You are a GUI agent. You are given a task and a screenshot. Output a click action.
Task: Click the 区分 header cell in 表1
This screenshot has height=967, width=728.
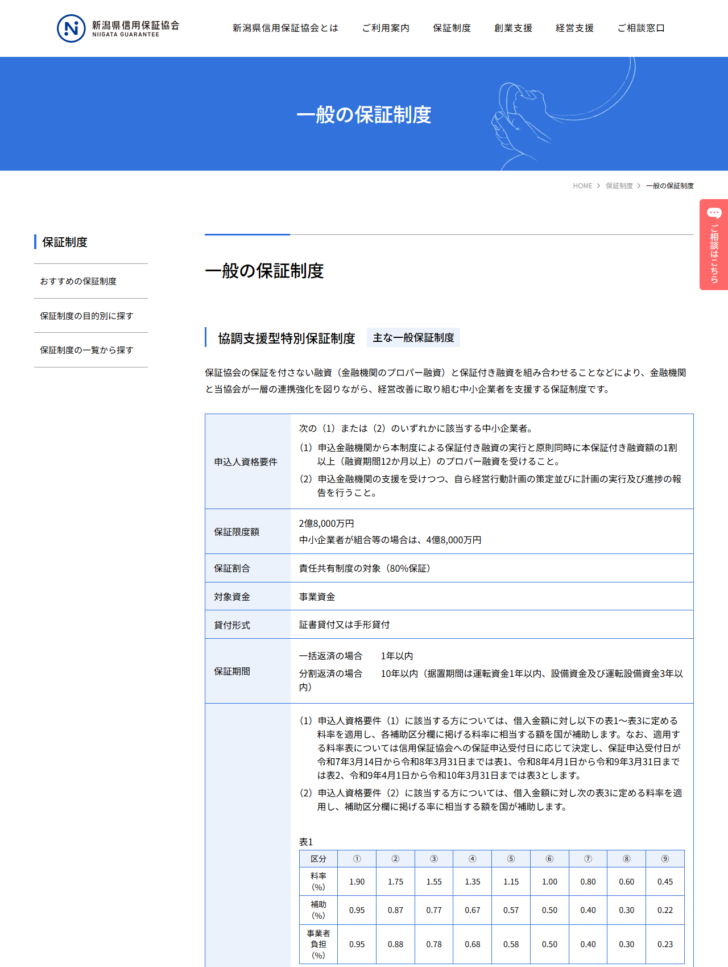point(318,858)
